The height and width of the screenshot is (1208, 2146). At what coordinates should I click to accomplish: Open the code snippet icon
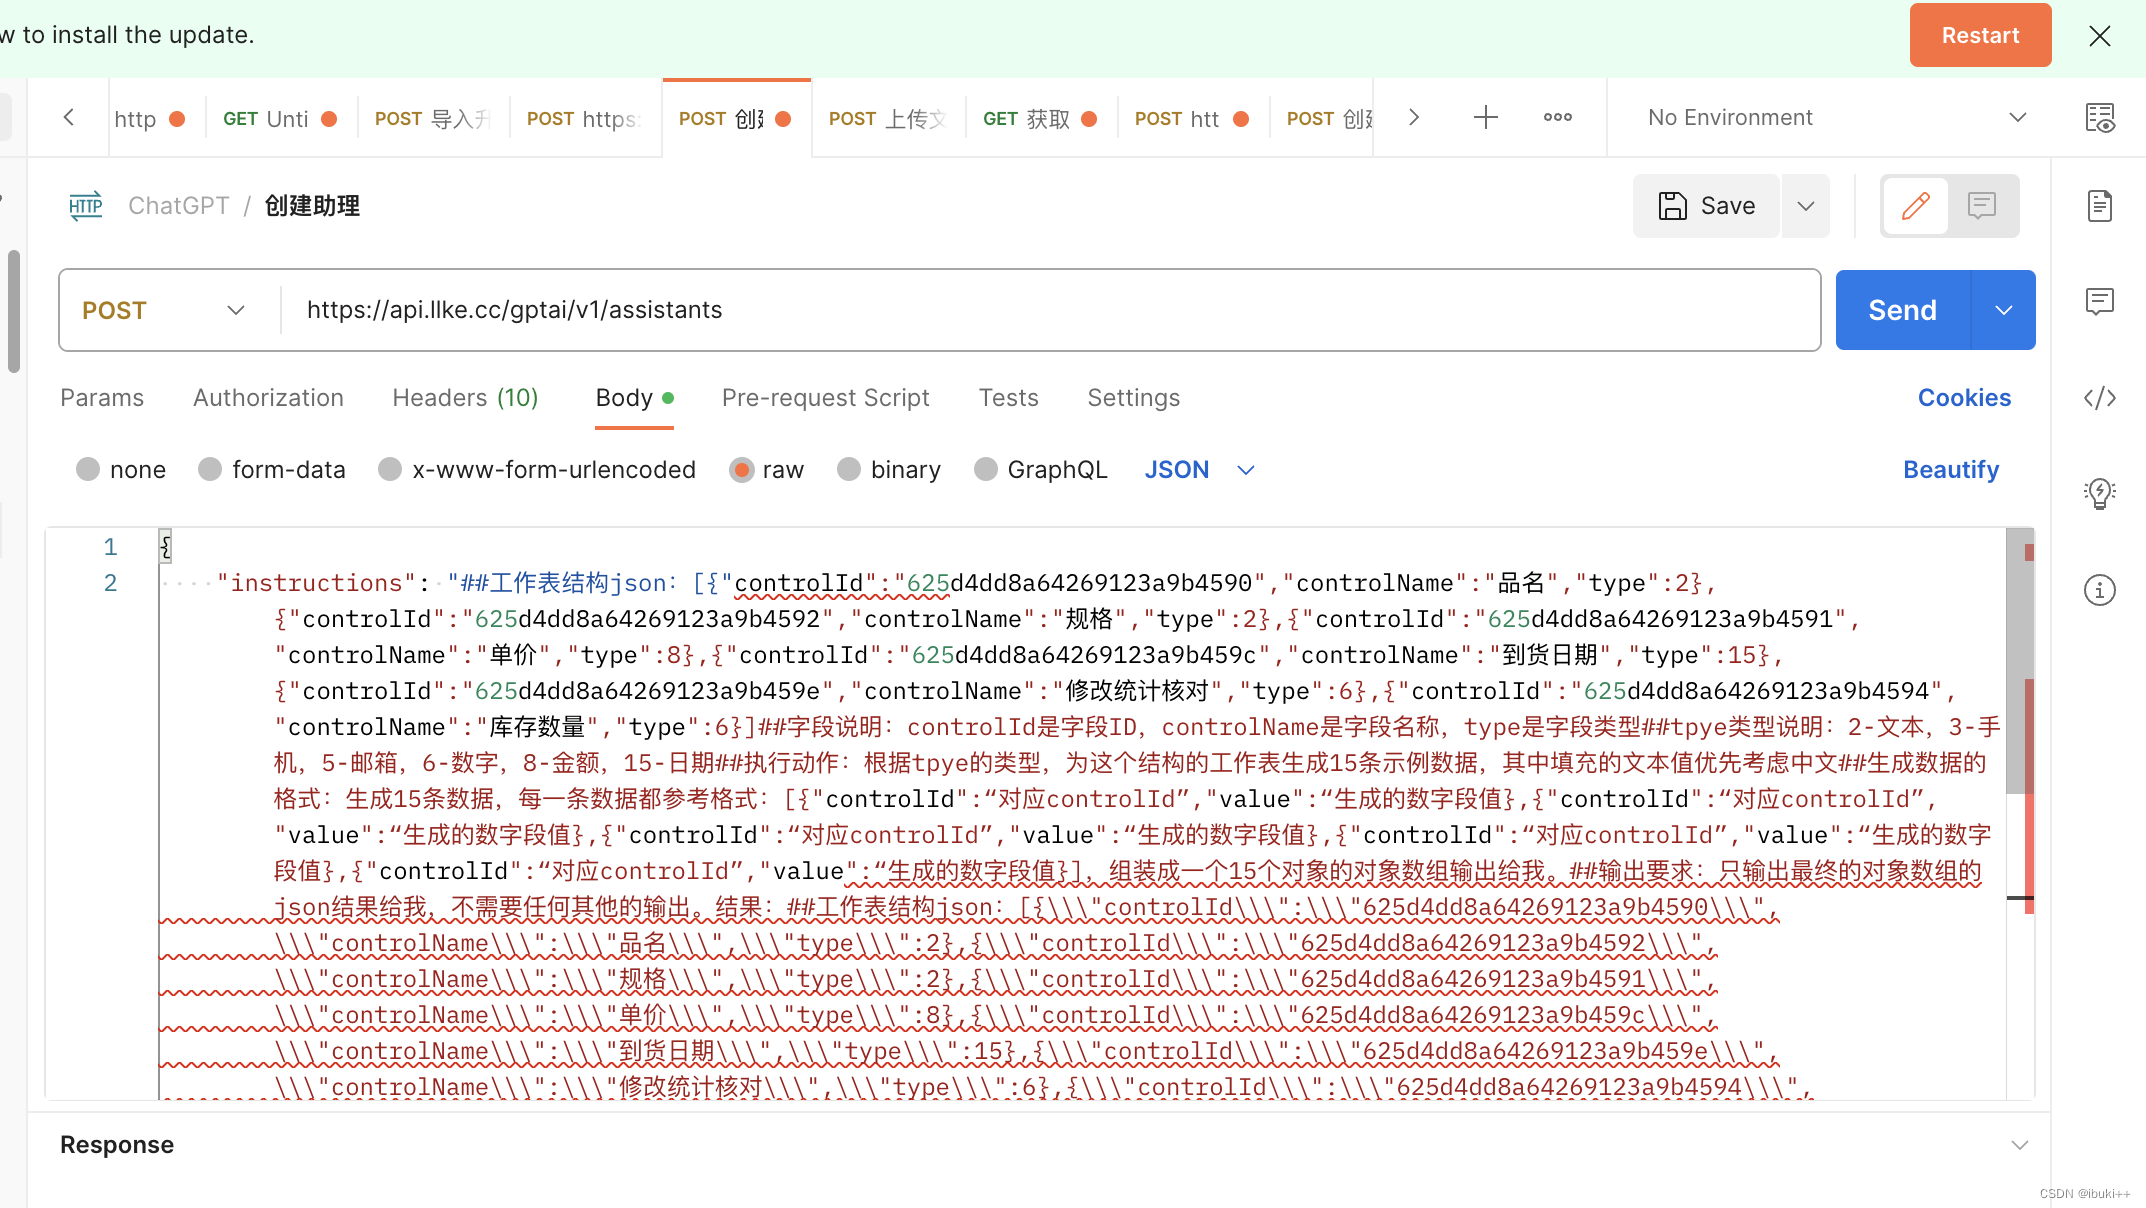[2099, 398]
